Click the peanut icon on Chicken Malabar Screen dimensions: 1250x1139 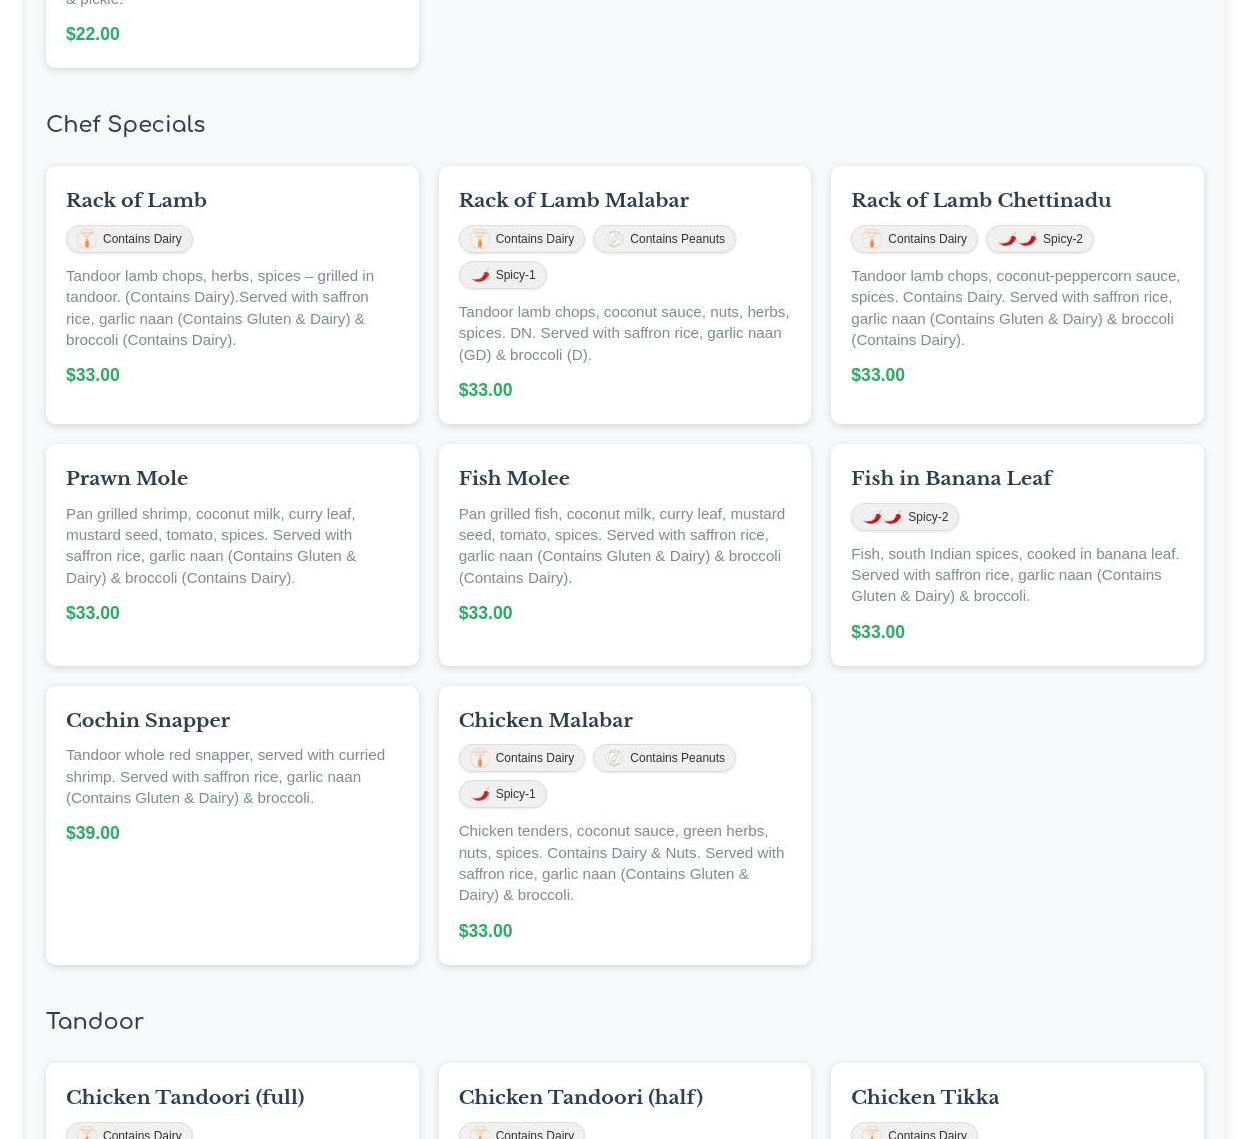[614, 758]
